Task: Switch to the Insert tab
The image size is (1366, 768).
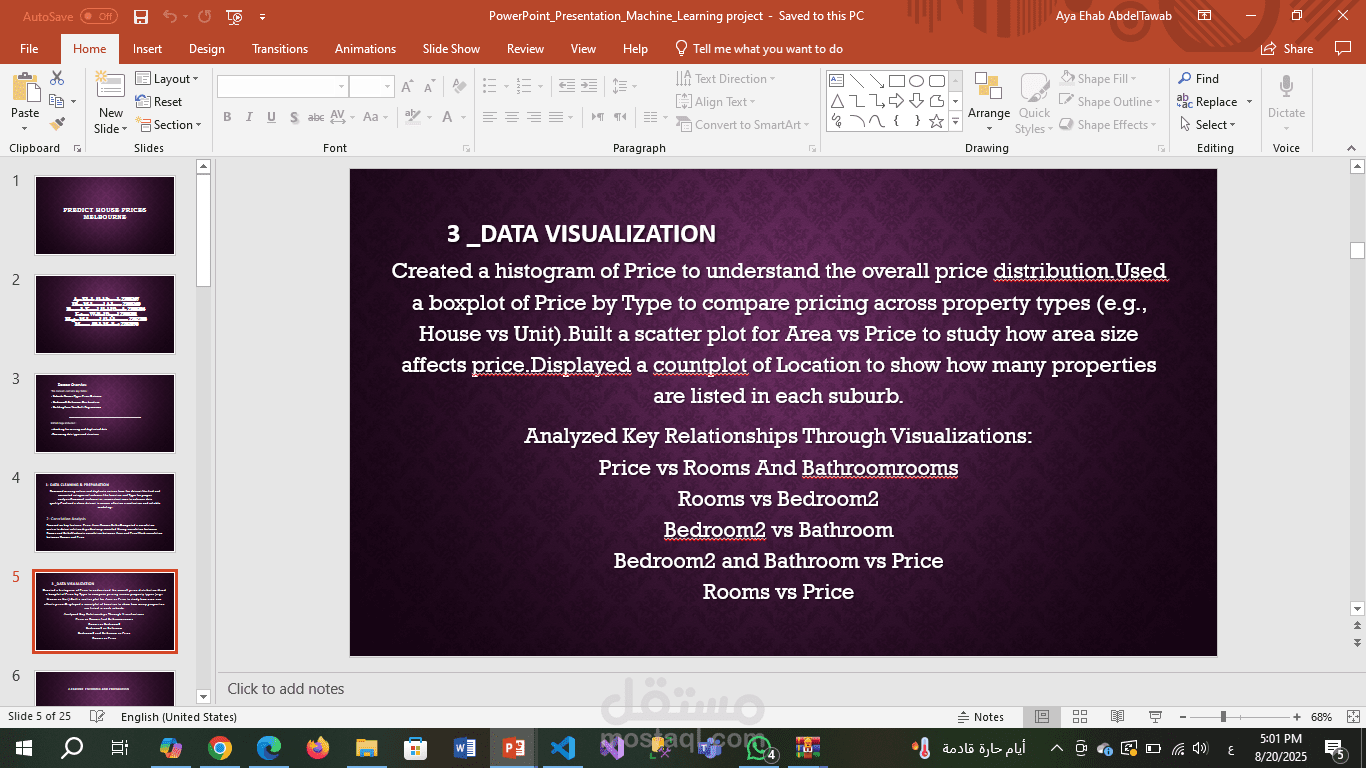Action: pos(147,49)
